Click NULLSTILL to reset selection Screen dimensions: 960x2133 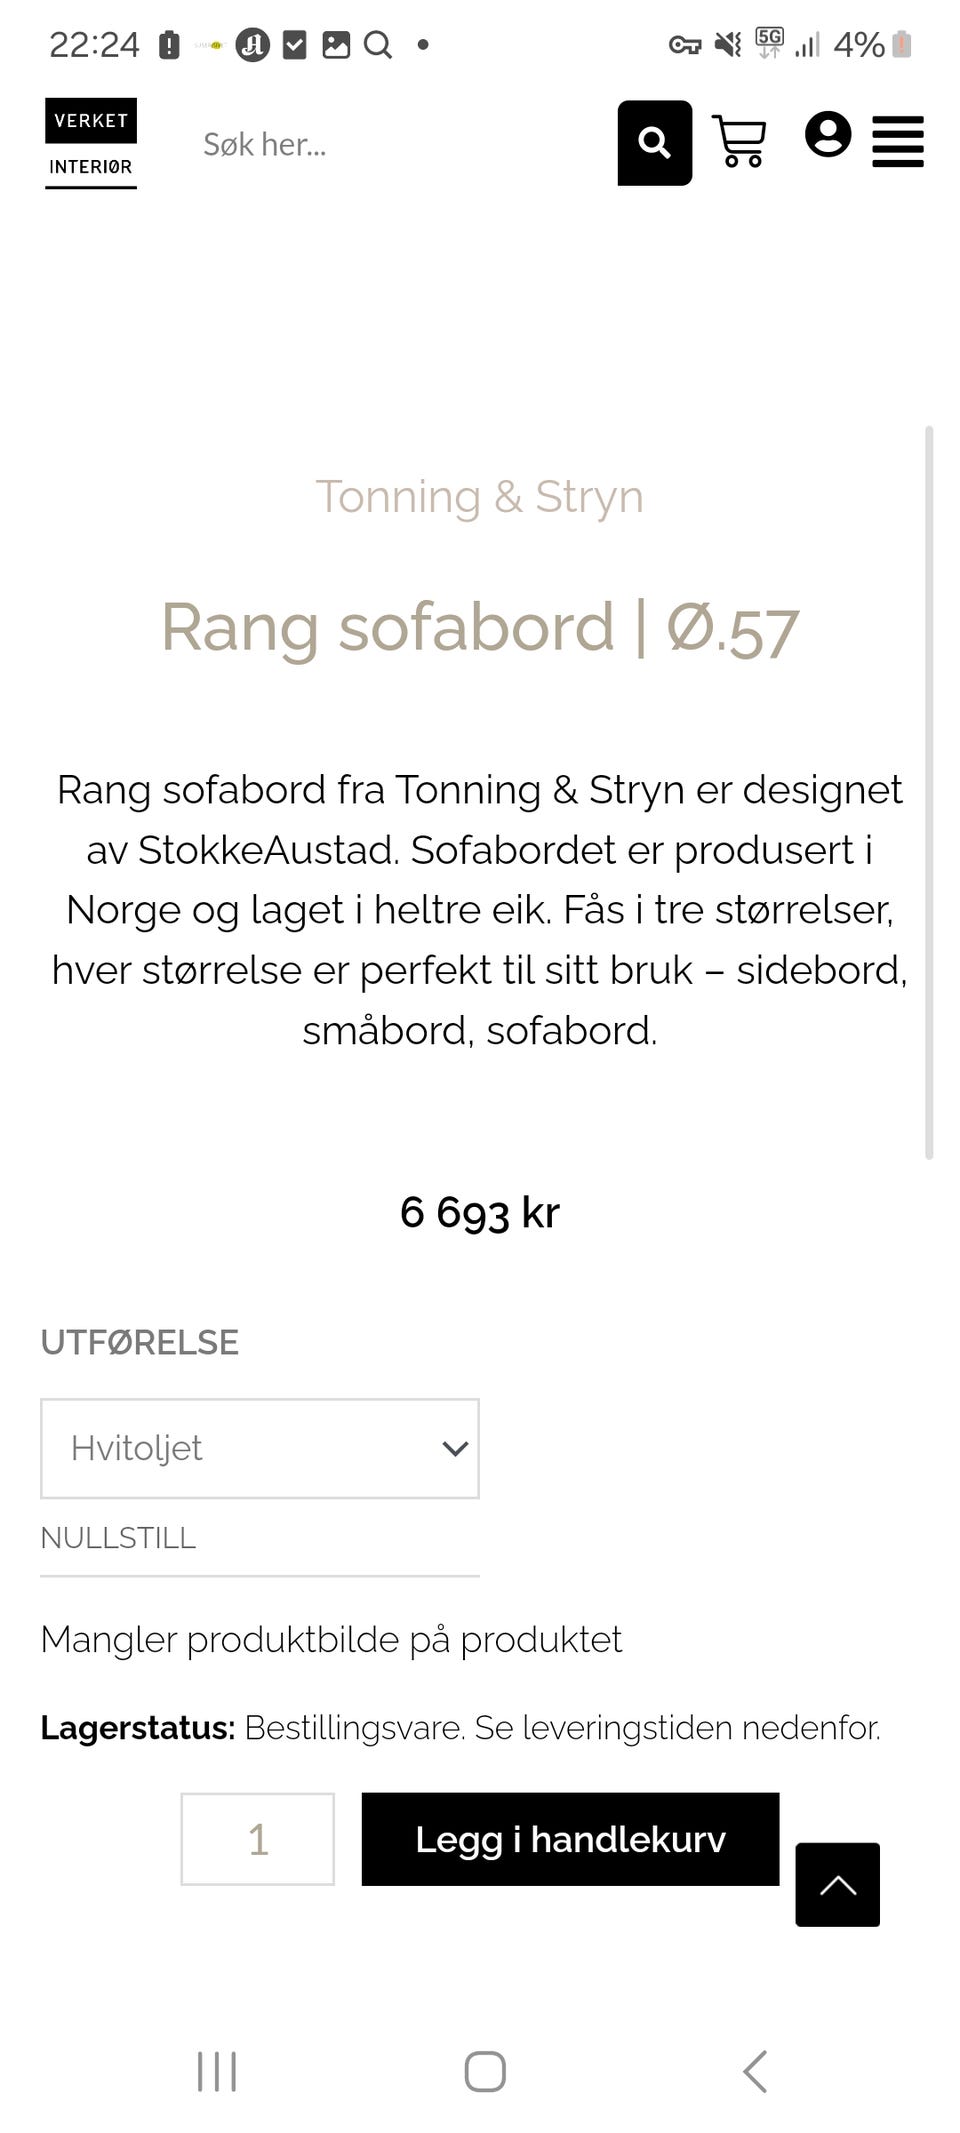pos(118,1538)
